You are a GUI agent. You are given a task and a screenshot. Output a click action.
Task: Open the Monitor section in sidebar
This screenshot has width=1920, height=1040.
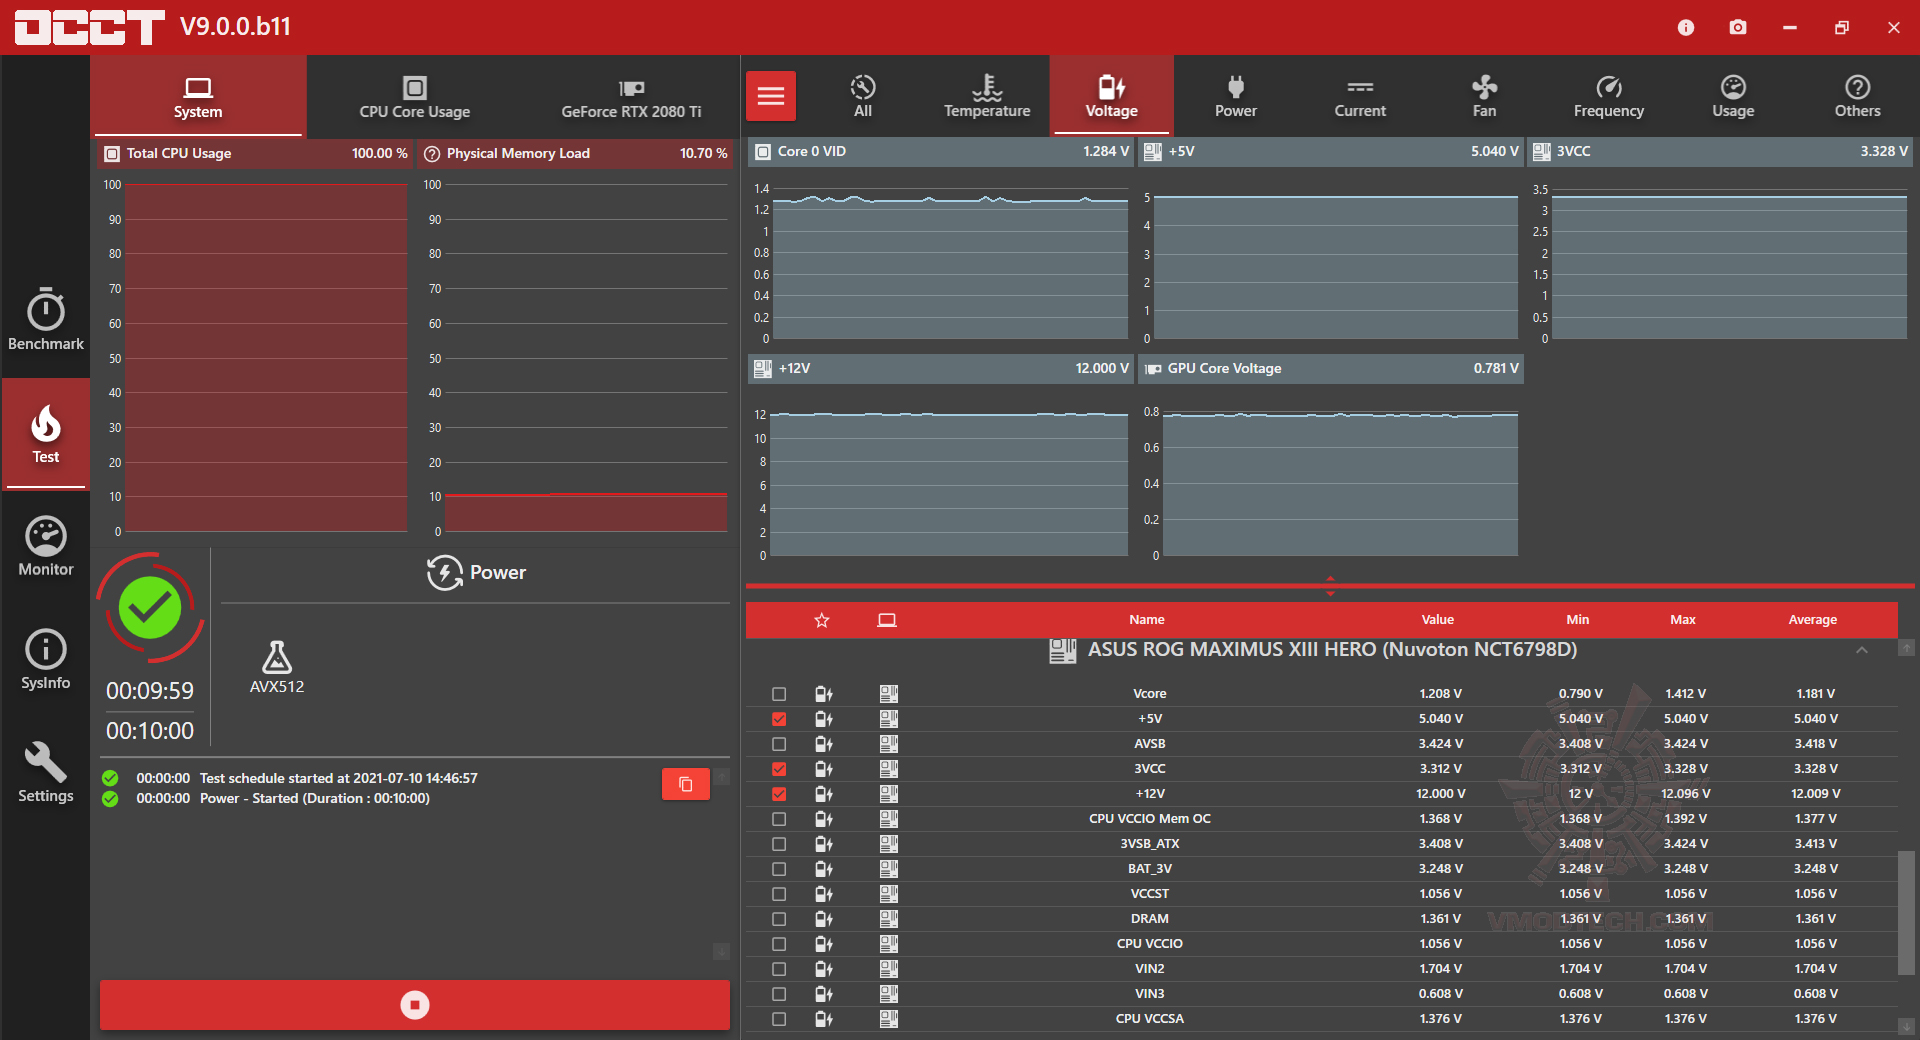tap(46, 545)
